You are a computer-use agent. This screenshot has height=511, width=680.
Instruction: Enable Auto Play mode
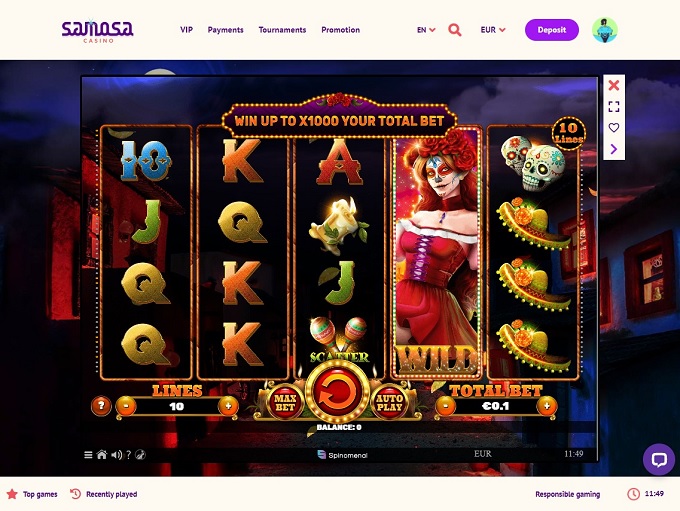click(389, 402)
